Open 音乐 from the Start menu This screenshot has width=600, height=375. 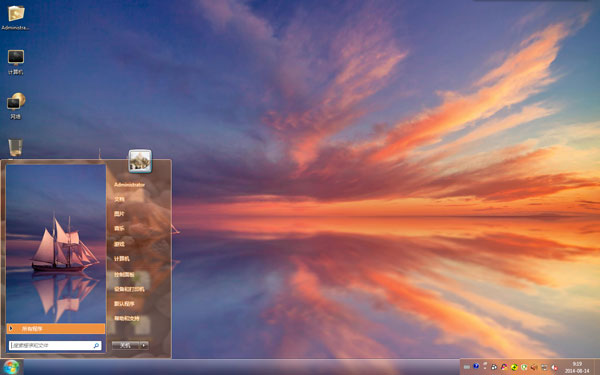(119, 228)
